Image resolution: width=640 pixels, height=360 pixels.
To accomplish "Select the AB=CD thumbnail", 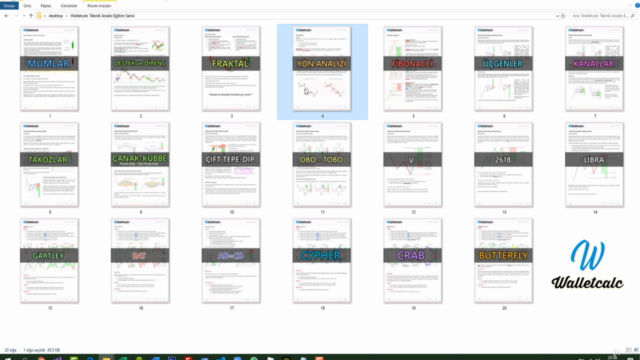I will [x=231, y=260].
